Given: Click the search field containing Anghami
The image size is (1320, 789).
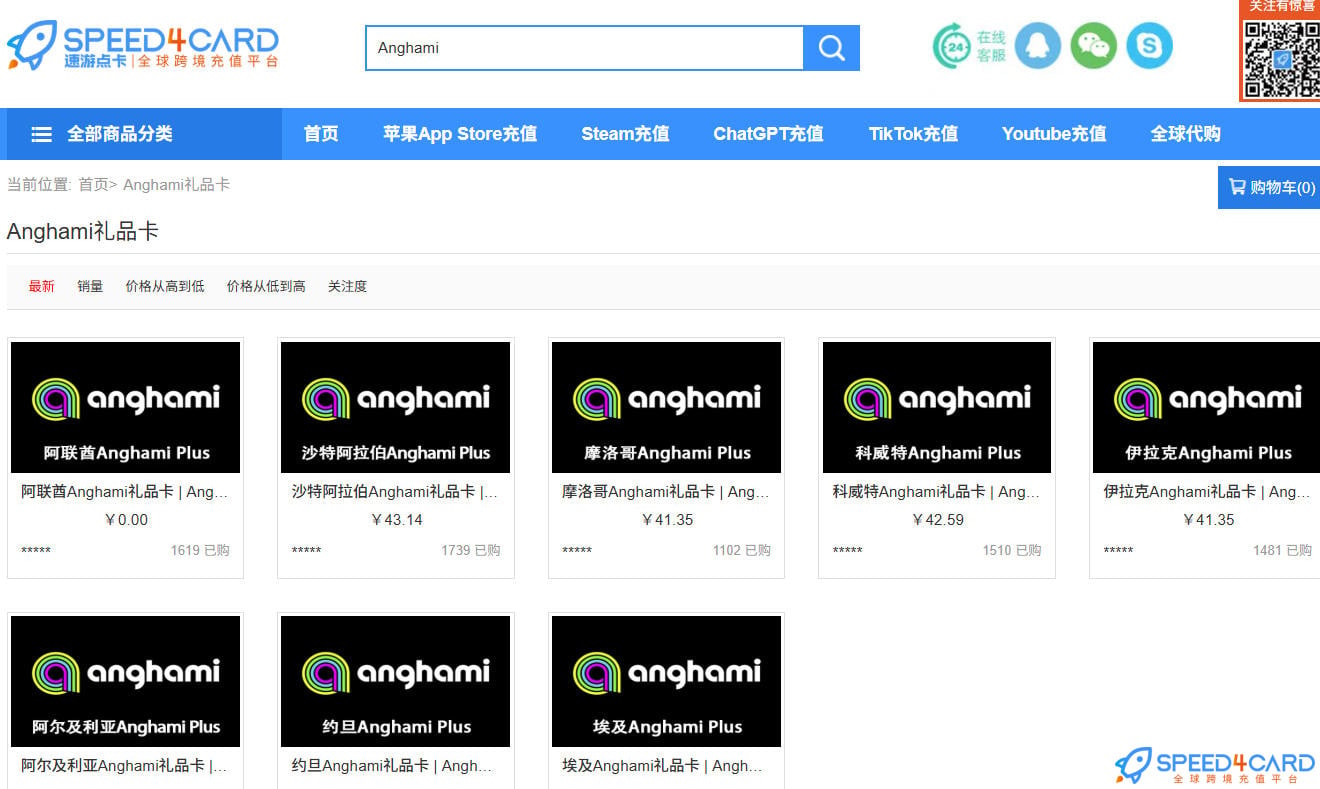Looking at the screenshot, I should (585, 48).
